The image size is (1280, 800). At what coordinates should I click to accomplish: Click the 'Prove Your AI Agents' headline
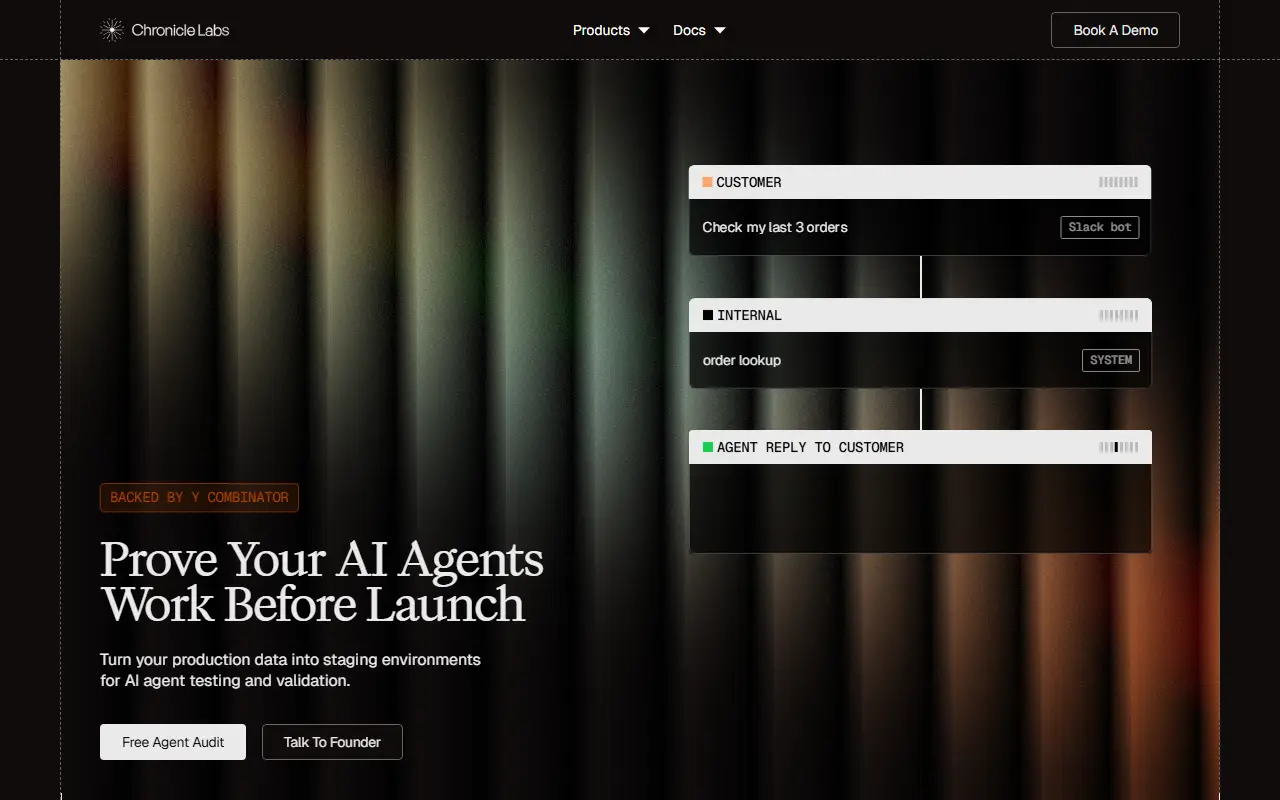click(x=322, y=559)
